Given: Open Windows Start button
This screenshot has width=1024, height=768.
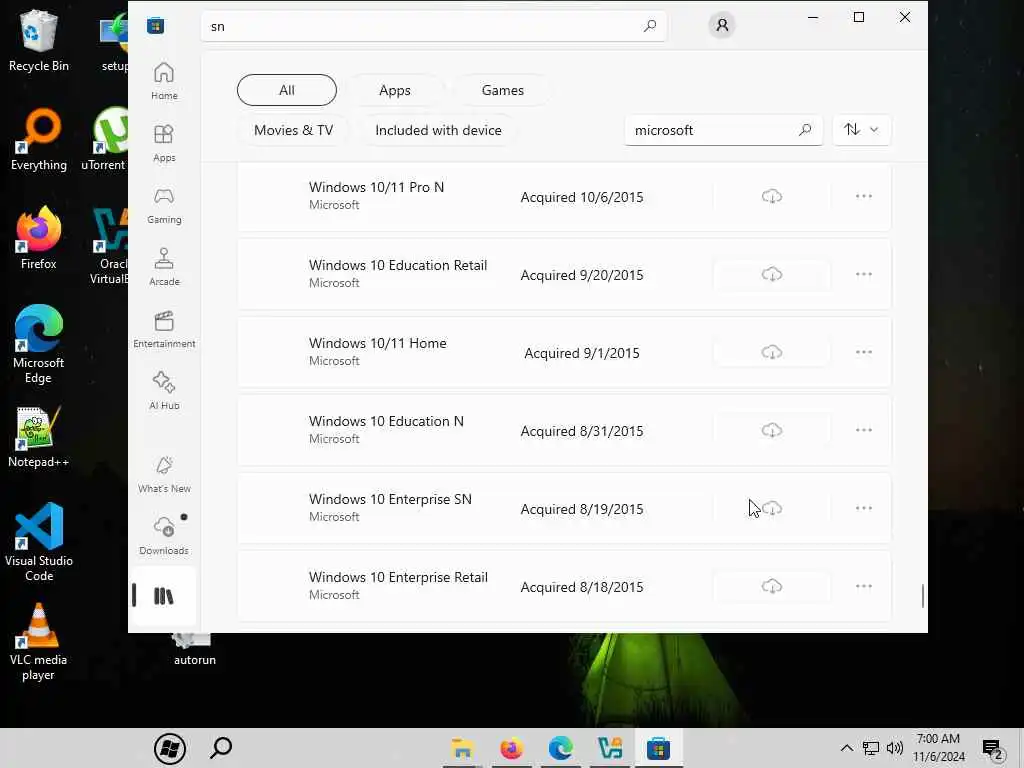Looking at the screenshot, I should coord(170,748).
